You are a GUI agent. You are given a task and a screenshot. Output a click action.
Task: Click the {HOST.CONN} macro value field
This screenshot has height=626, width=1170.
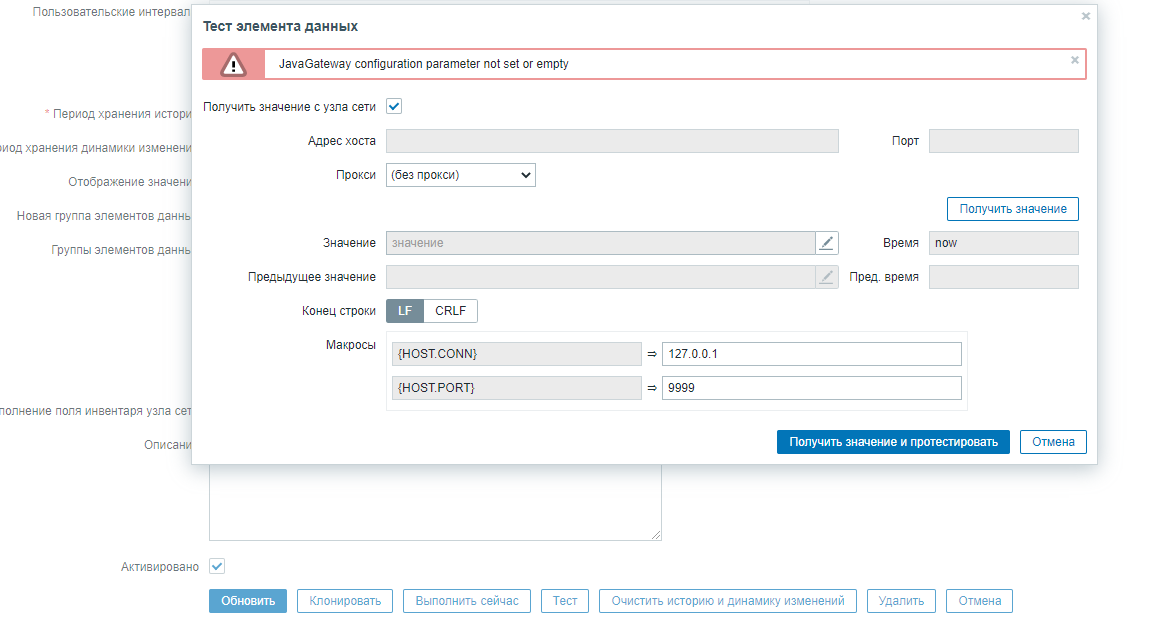tap(811, 354)
